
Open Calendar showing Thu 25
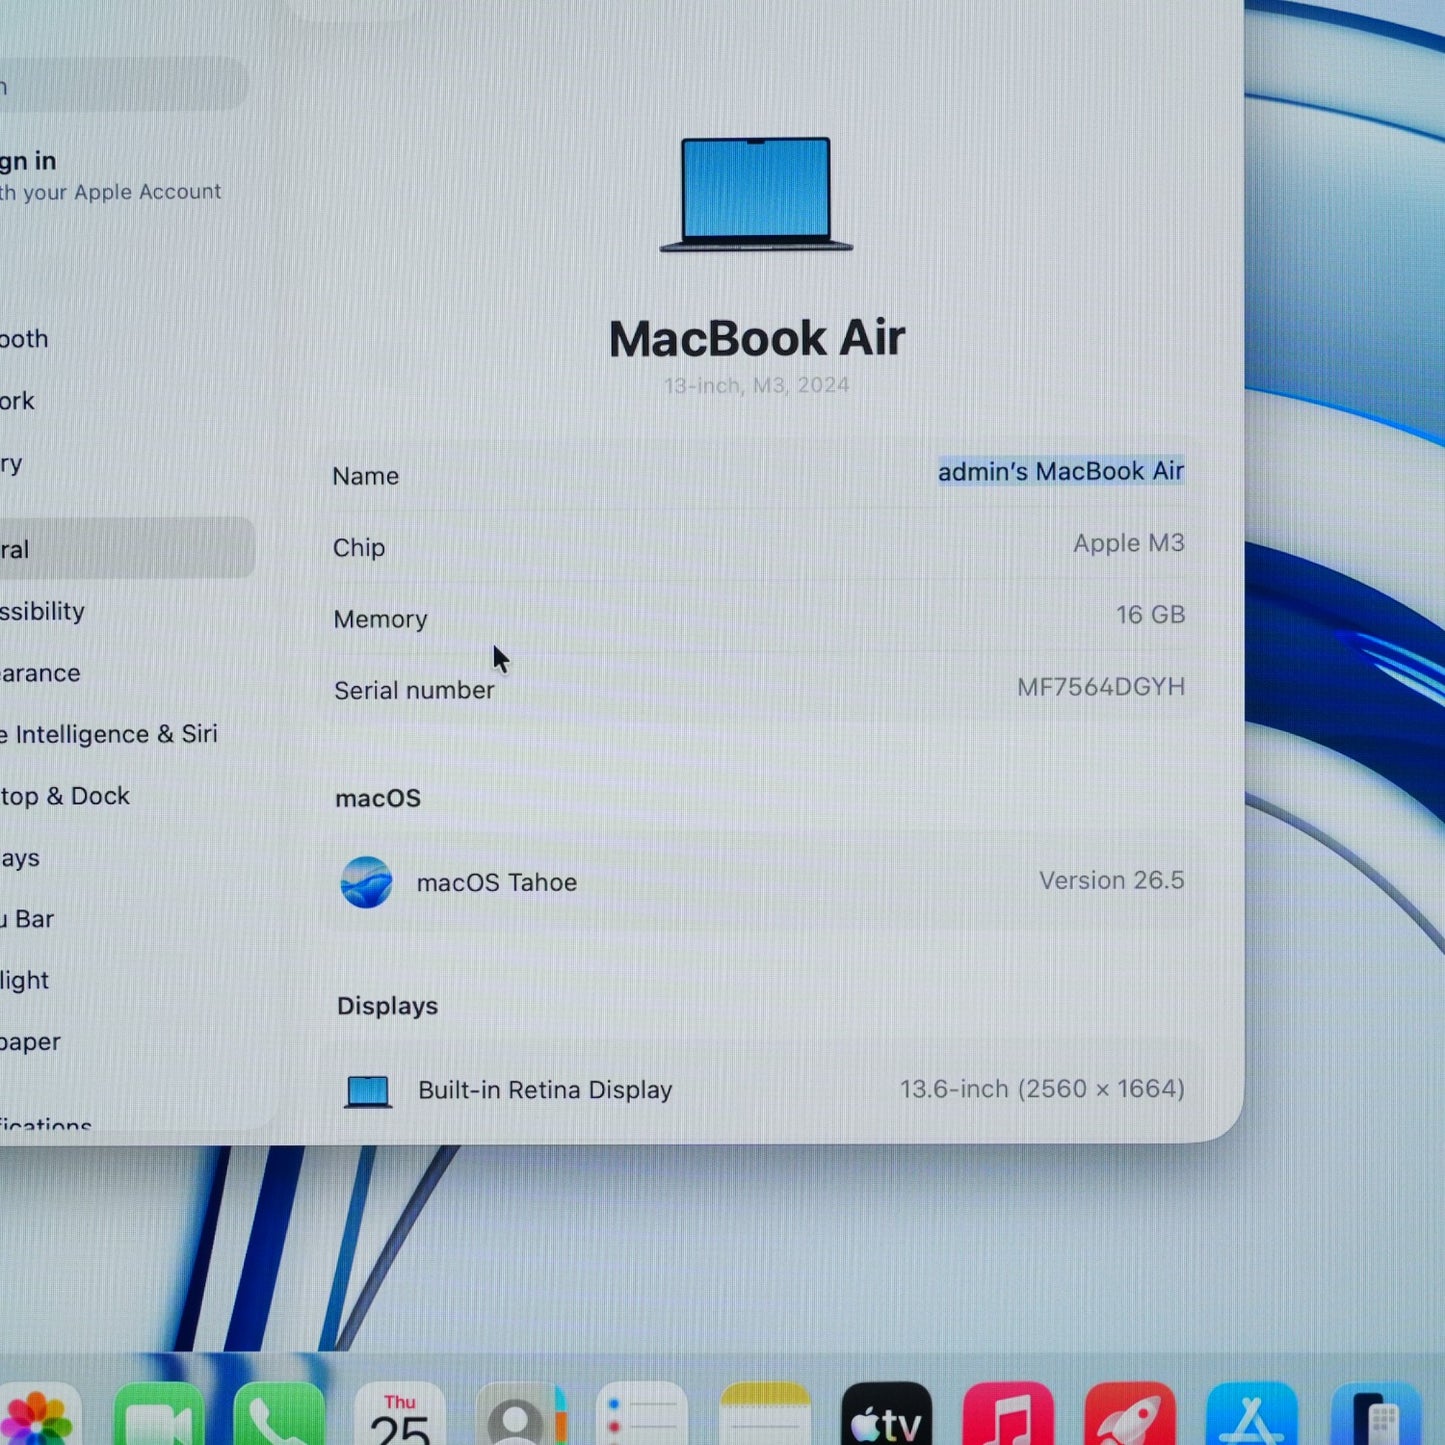pos(400,1414)
